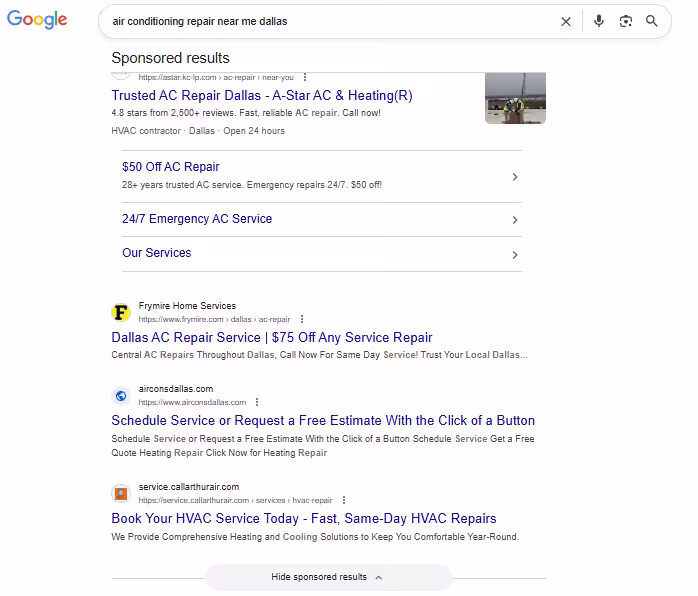Click Frymire Home Services favicon
This screenshot has width=698, height=596.
tap(121, 312)
